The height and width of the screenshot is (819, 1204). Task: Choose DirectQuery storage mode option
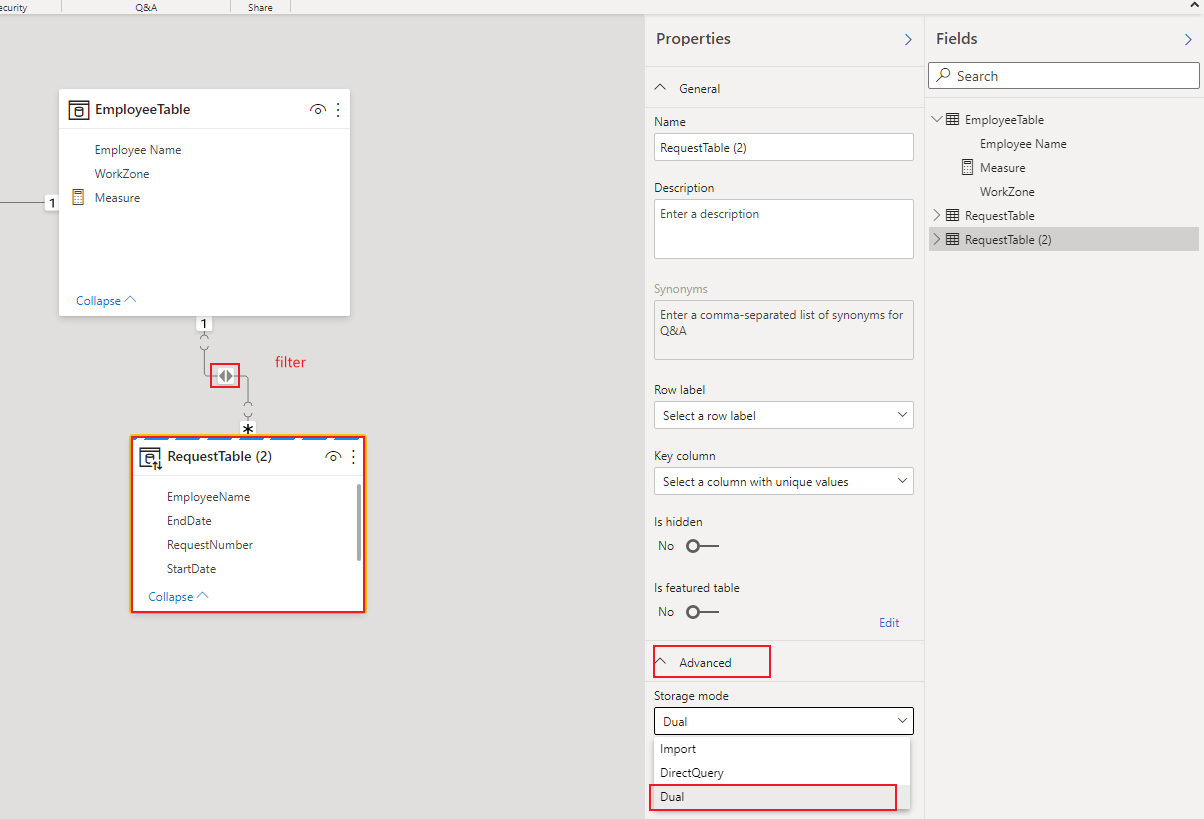point(782,773)
